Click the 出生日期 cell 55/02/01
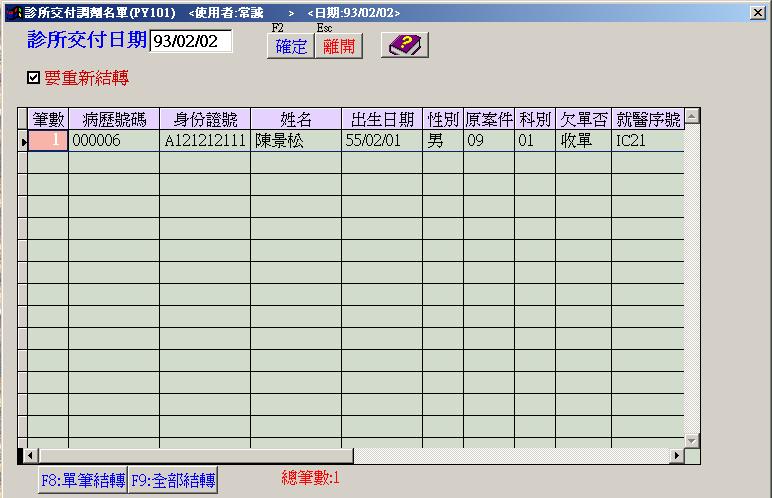This screenshot has width=772, height=498. [381, 141]
